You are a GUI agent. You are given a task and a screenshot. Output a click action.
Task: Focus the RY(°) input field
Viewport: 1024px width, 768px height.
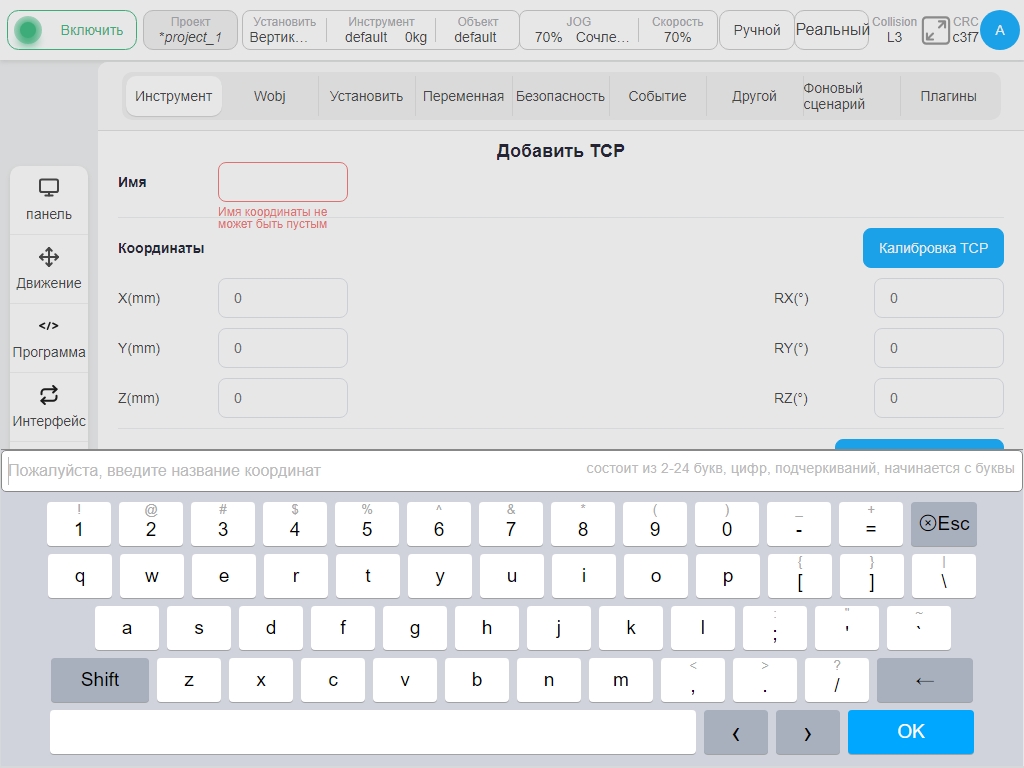point(938,348)
